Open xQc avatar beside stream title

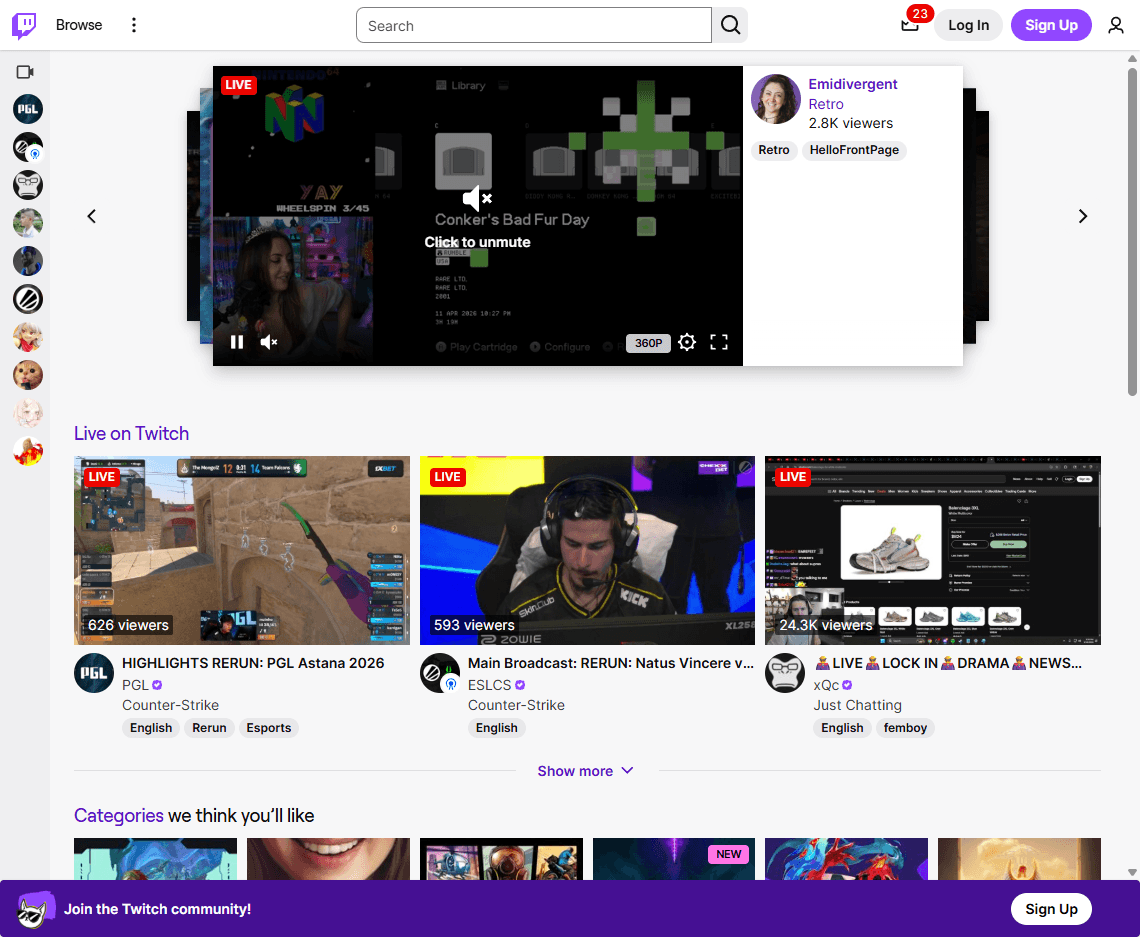point(785,673)
